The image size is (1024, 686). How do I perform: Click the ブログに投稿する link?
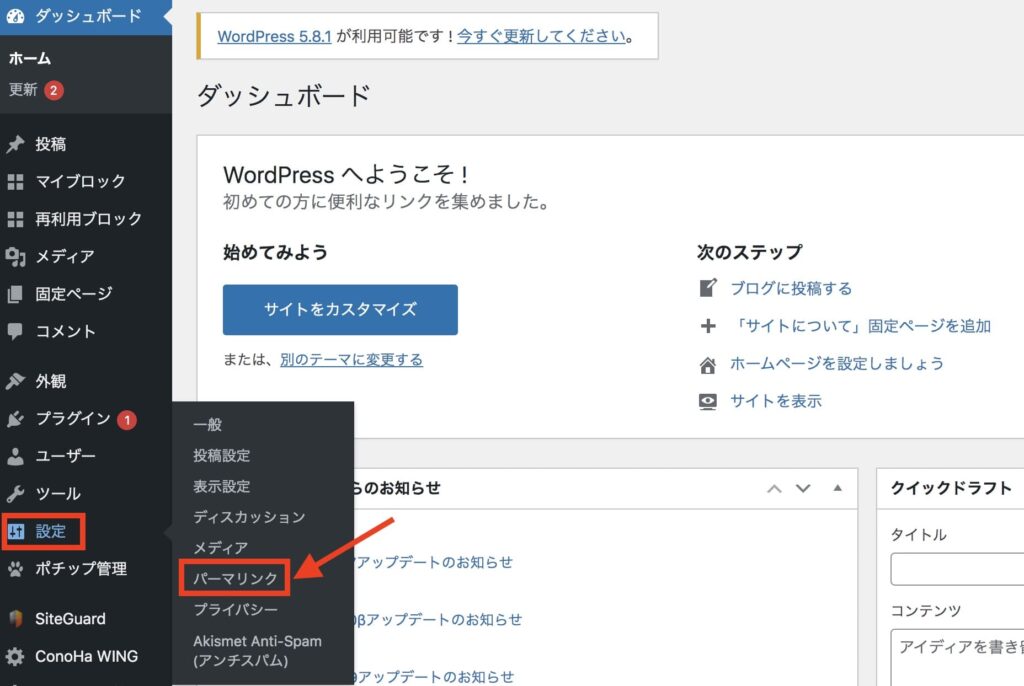pyautogui.click(x=791, y=288)
